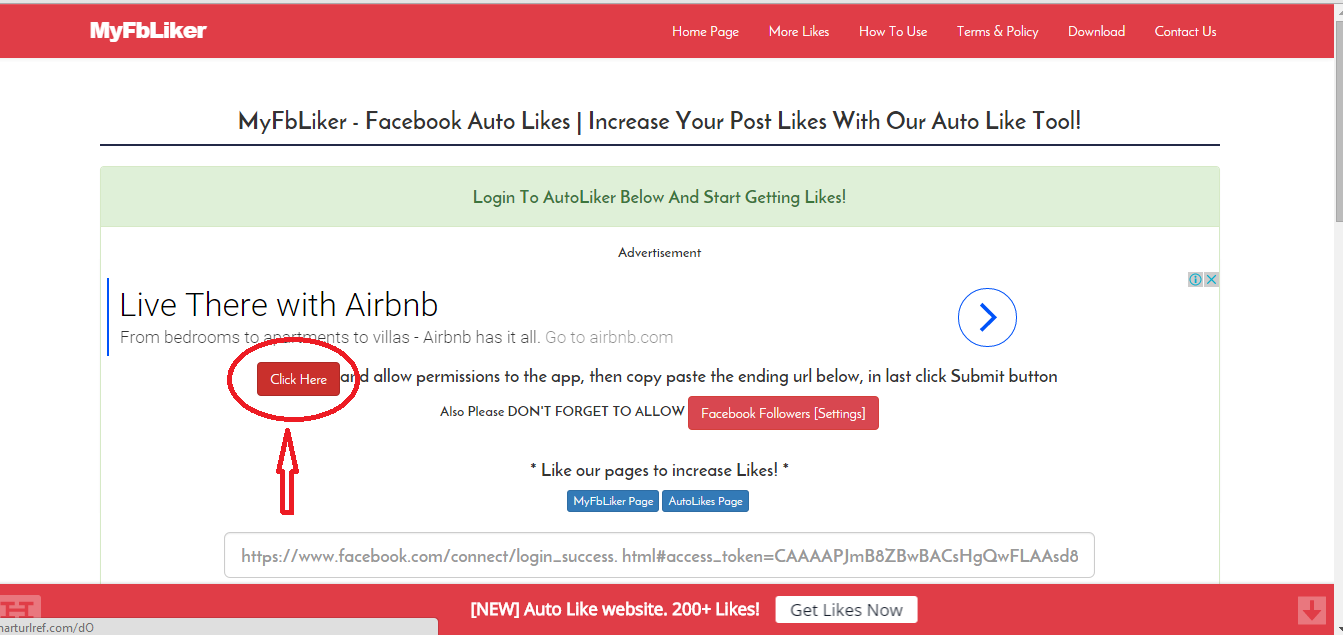Click the Get Likes Now button
Viewport: 1343px width, 635px height.
click(x=846, y=610)
